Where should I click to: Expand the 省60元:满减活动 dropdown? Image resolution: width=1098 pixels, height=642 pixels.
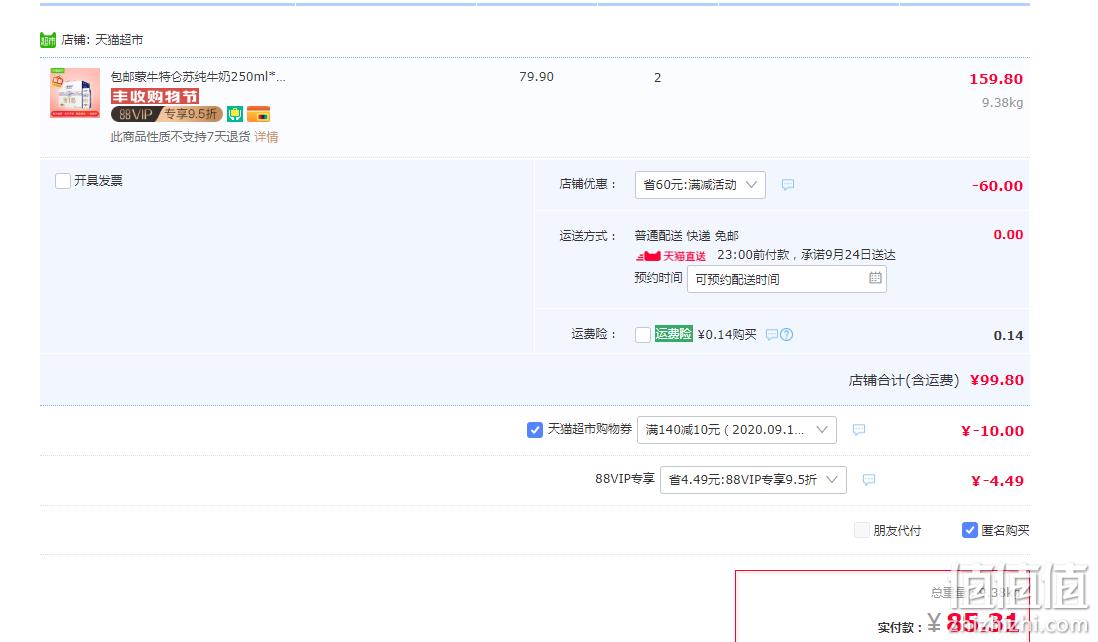[x=700, y=185]
